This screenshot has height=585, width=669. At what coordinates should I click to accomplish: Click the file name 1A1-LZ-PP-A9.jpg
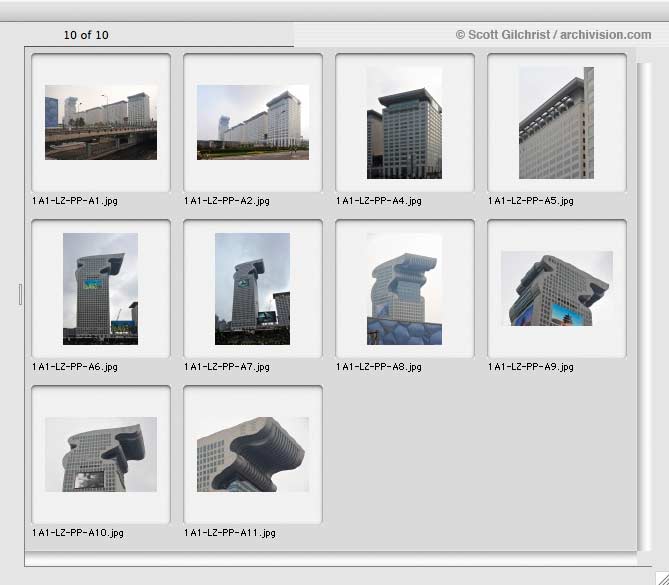(531, 367)
